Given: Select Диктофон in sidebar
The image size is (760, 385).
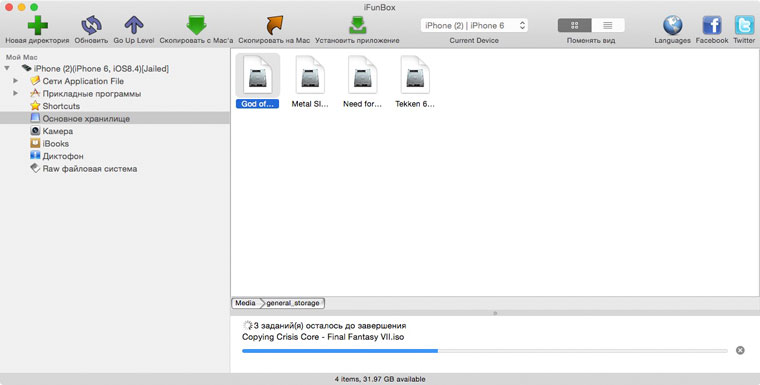Looking at the screenshot, I should click(x=63, y=156).
